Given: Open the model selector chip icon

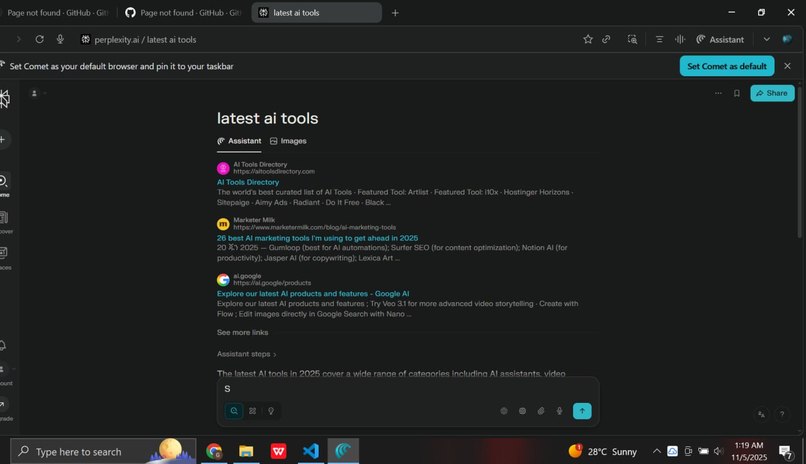Looking at the screenshot, I should tap(522, 411).
